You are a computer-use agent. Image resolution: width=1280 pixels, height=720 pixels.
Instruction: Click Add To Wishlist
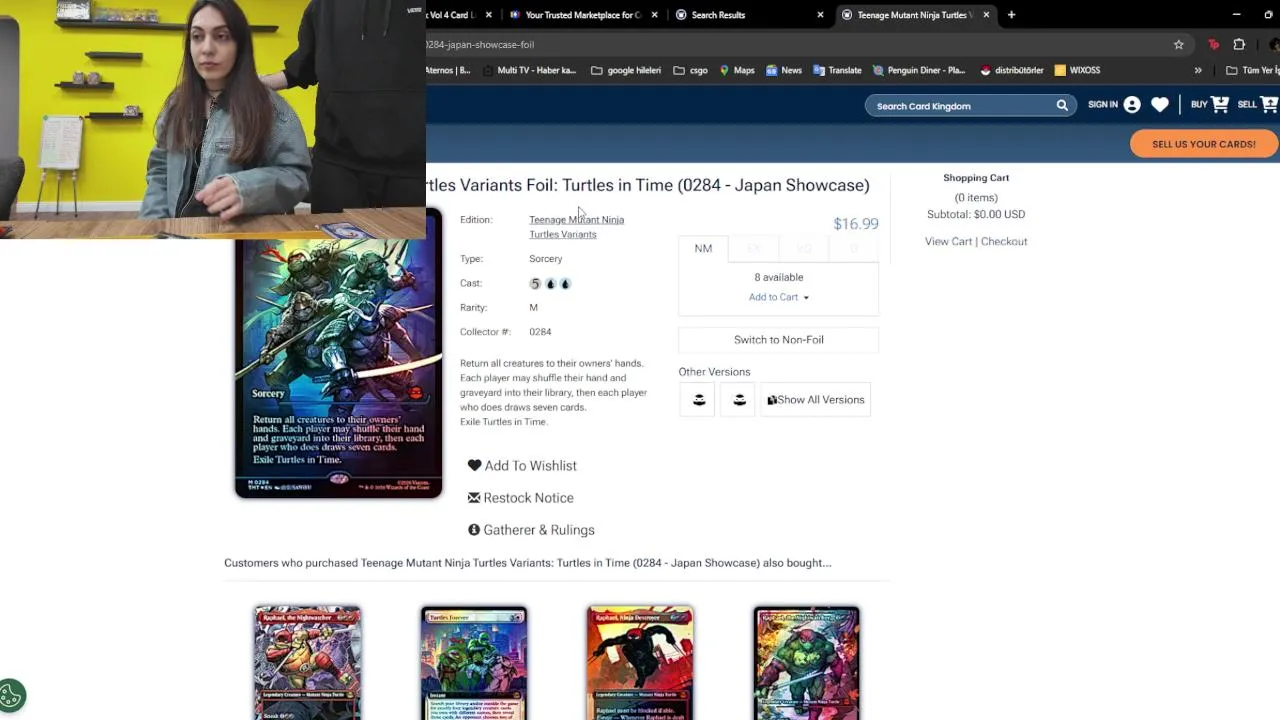tap(522, 466)
